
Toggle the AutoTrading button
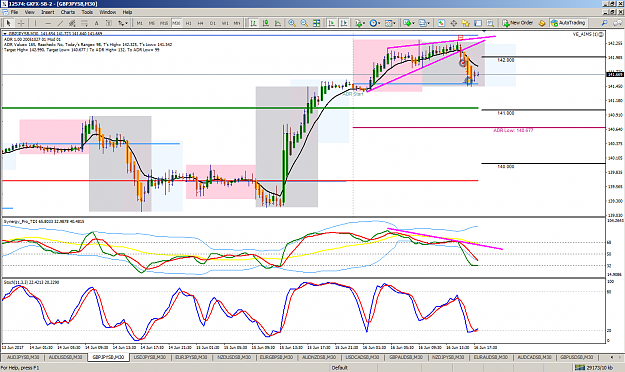pos(568,23)
